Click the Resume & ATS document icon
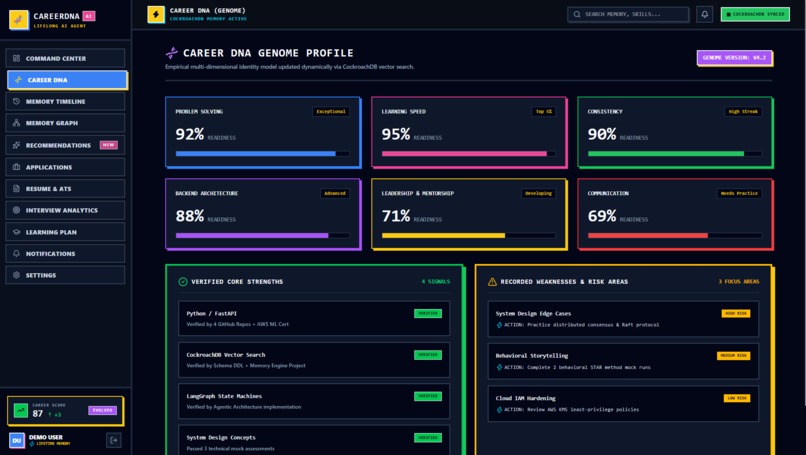 (16, 189)
